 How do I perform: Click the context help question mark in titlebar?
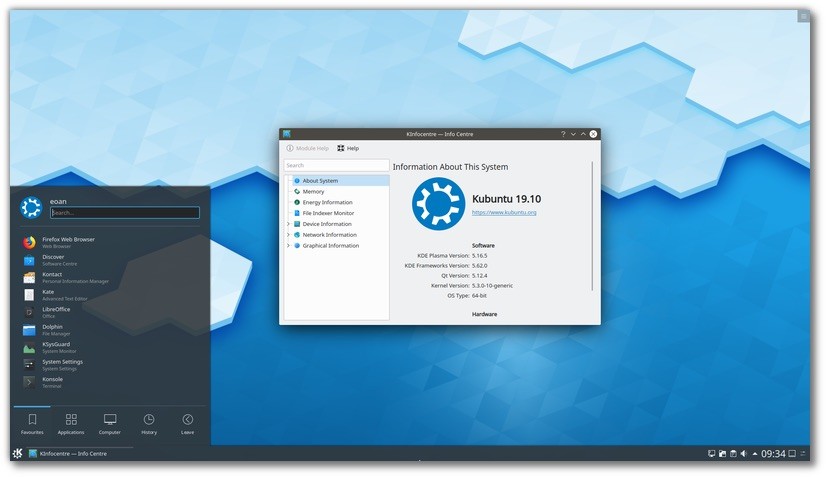click(563, 134)
